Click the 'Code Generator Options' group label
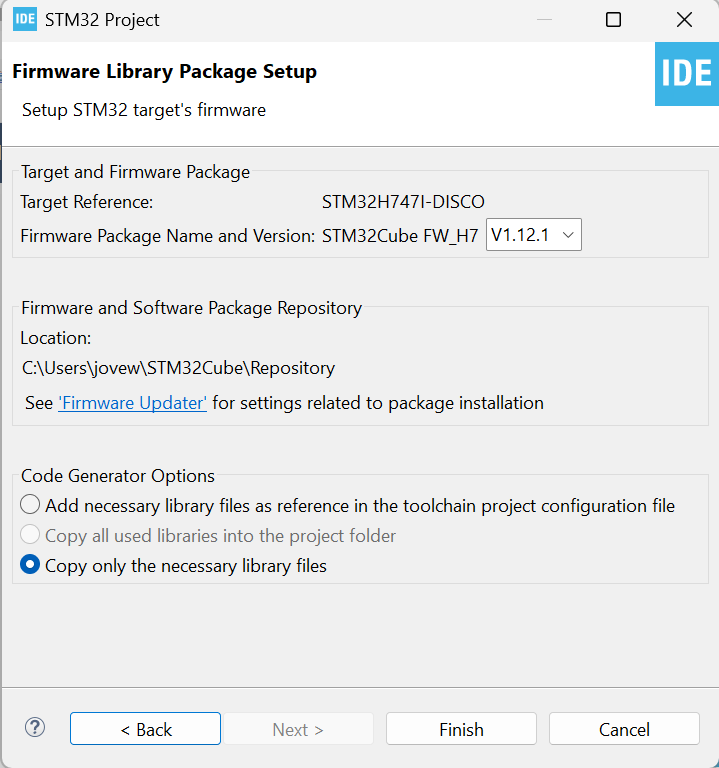The width and height of the screenshot is (719, 768). (118, 476)
